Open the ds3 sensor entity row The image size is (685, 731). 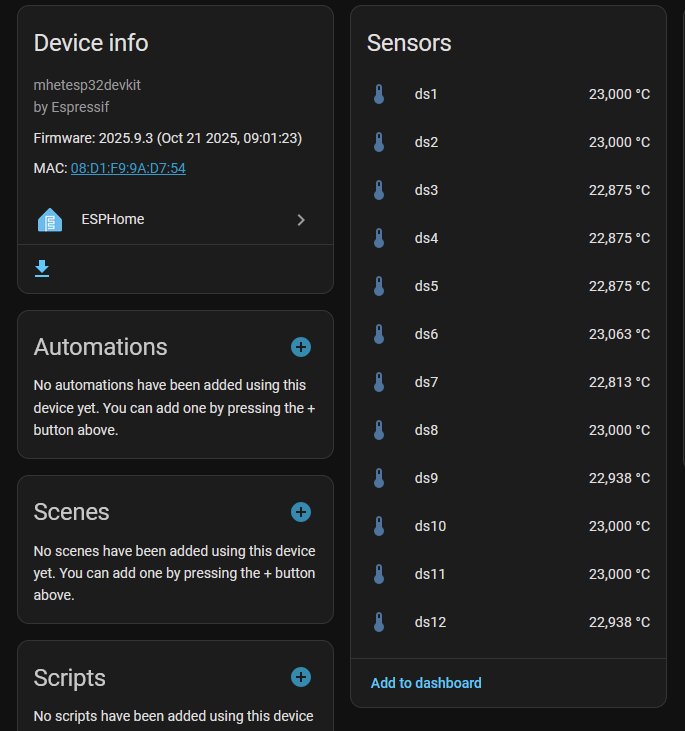point(508,190)
